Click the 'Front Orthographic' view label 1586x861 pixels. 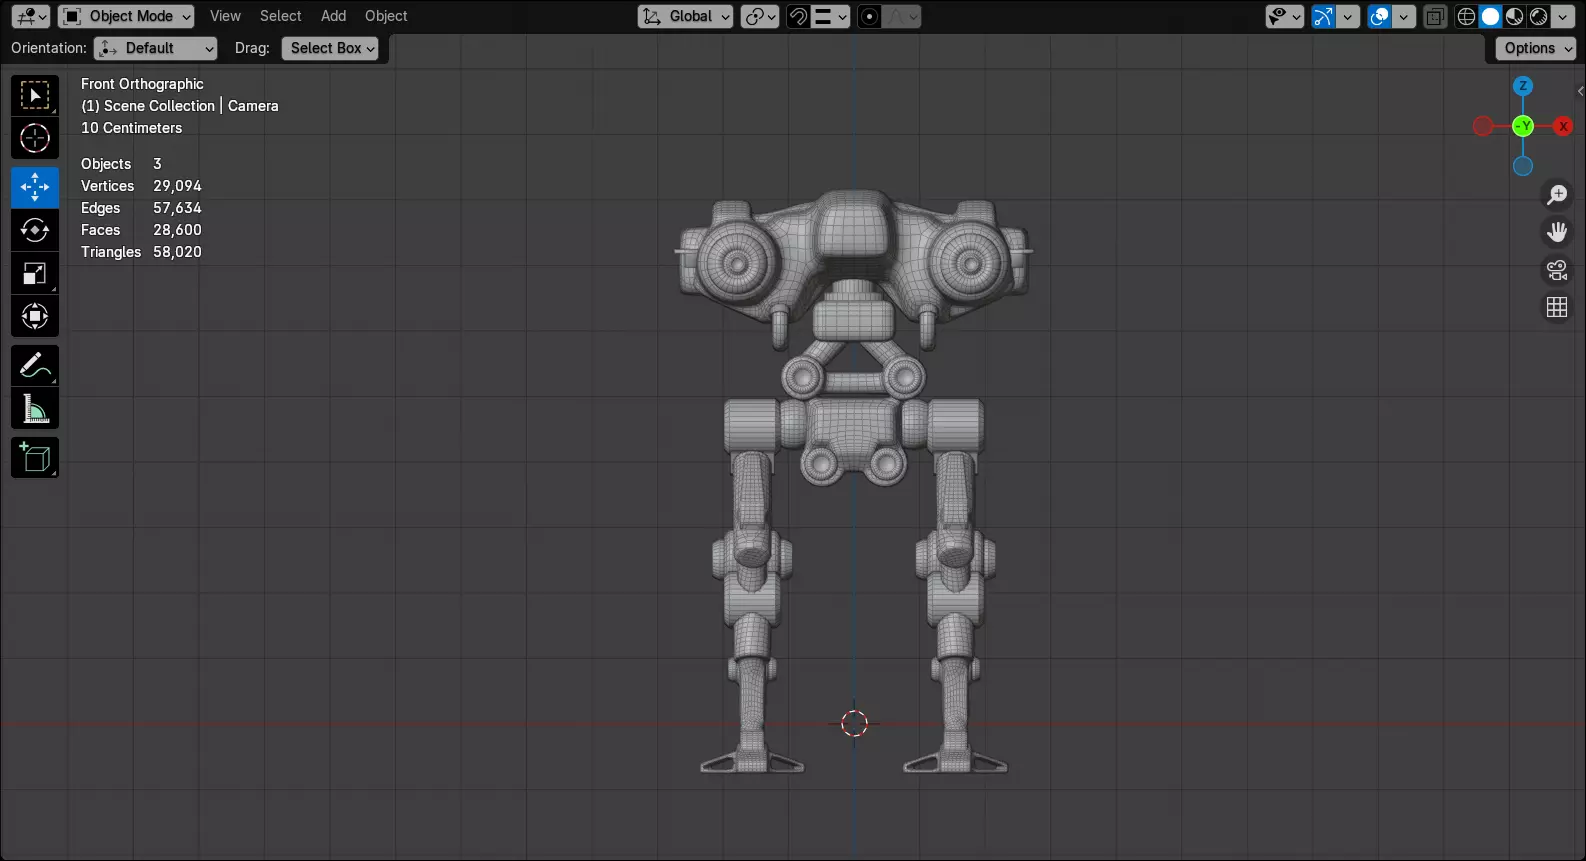click(x=142, y=84)
